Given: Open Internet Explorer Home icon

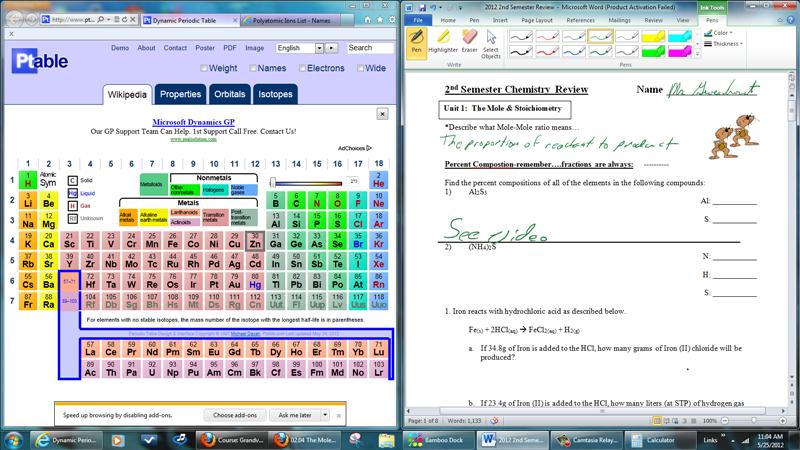Looking at the screenshot, I should 367,19.
